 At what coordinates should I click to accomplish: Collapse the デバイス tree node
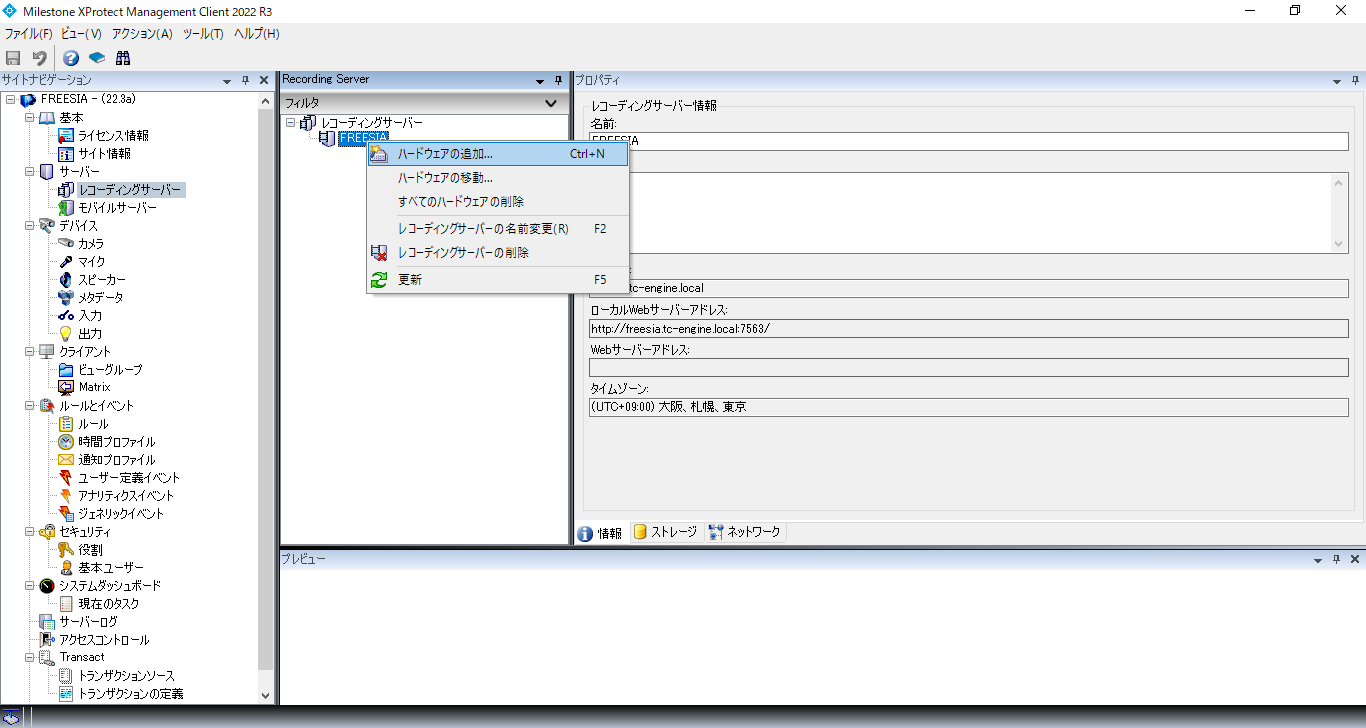(30, 226)
